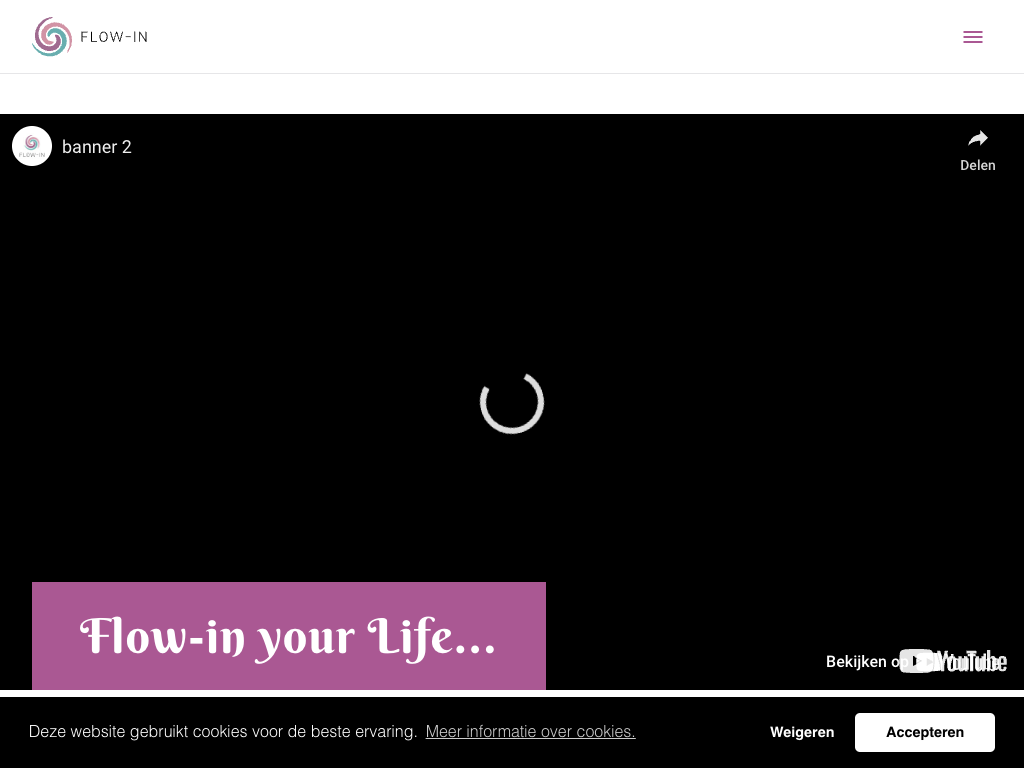The image size is (1024, 768).
Task: Click the Flow-In swirl logo icon
Action: 52,37
